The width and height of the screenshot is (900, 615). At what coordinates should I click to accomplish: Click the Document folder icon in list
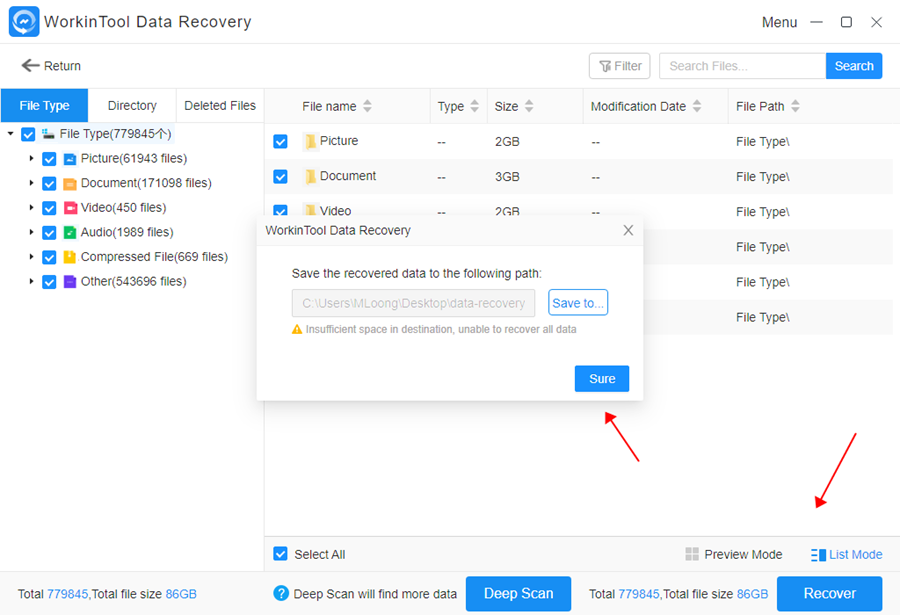pyautogui.click(x=310, y=176)
